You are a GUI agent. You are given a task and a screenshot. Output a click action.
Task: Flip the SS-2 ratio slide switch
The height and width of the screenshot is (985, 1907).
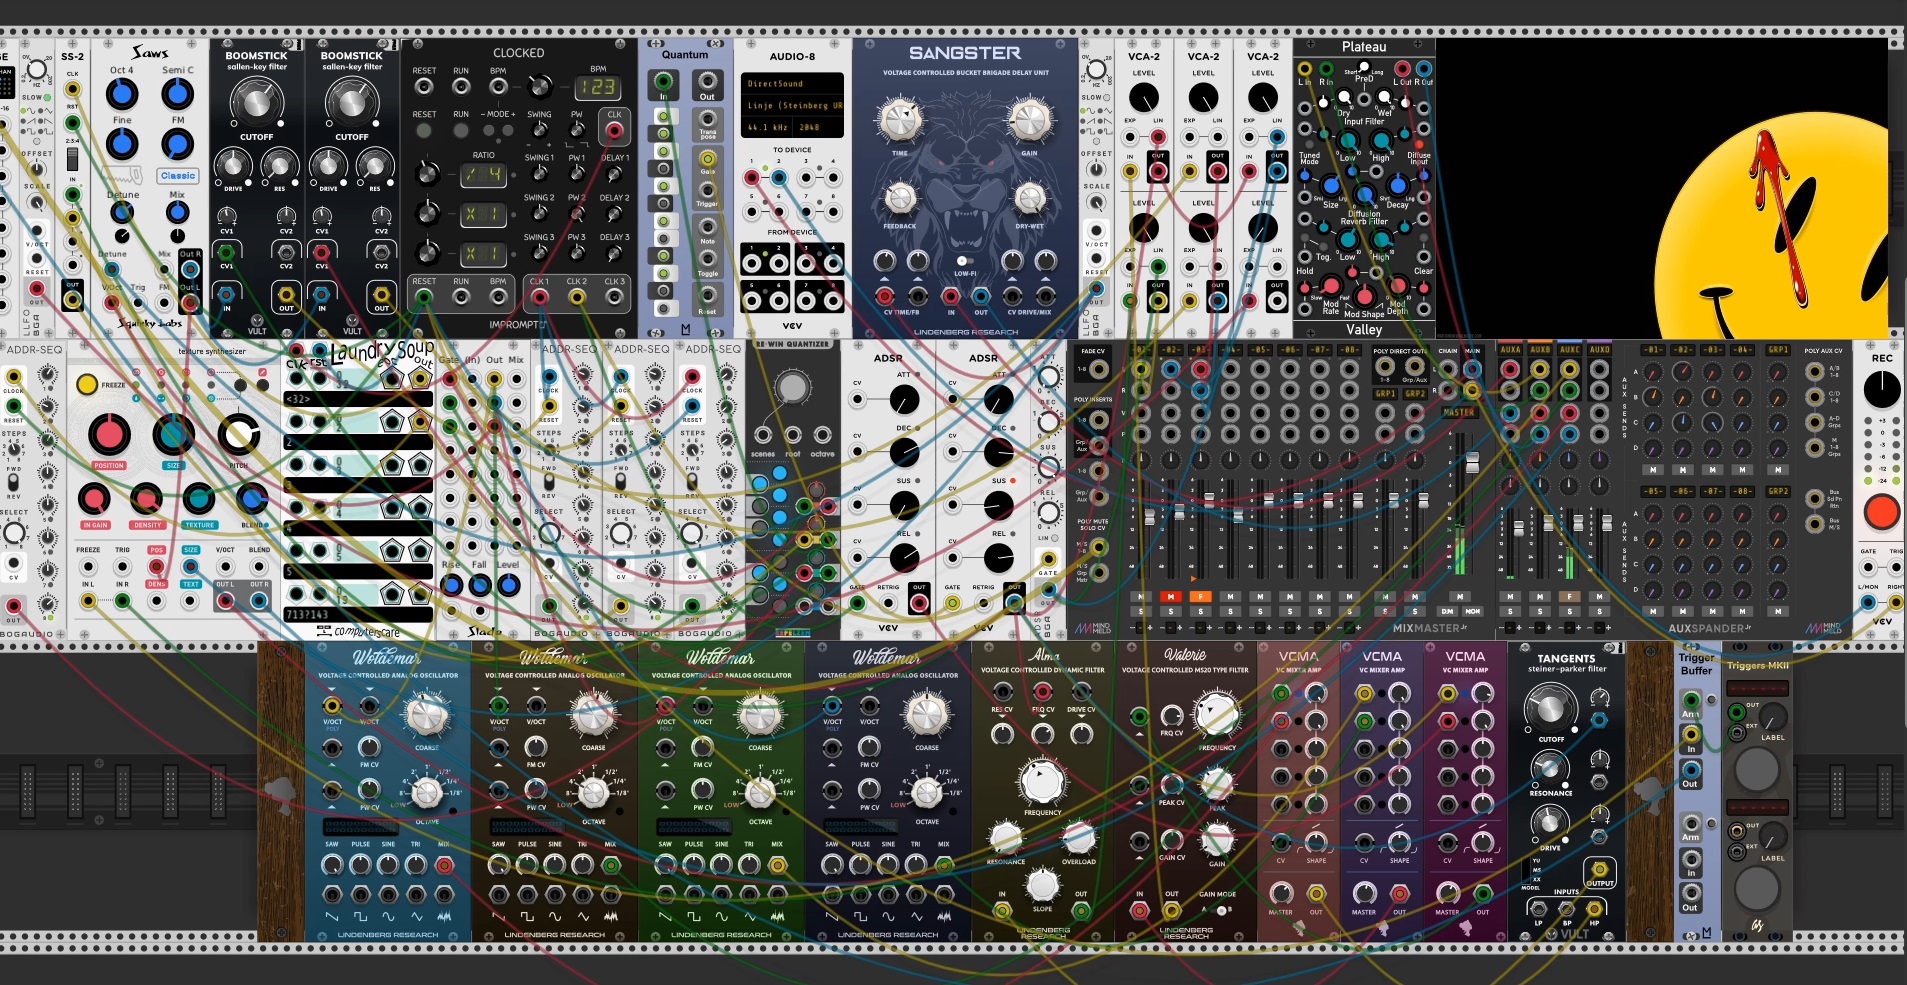(72, 160)
